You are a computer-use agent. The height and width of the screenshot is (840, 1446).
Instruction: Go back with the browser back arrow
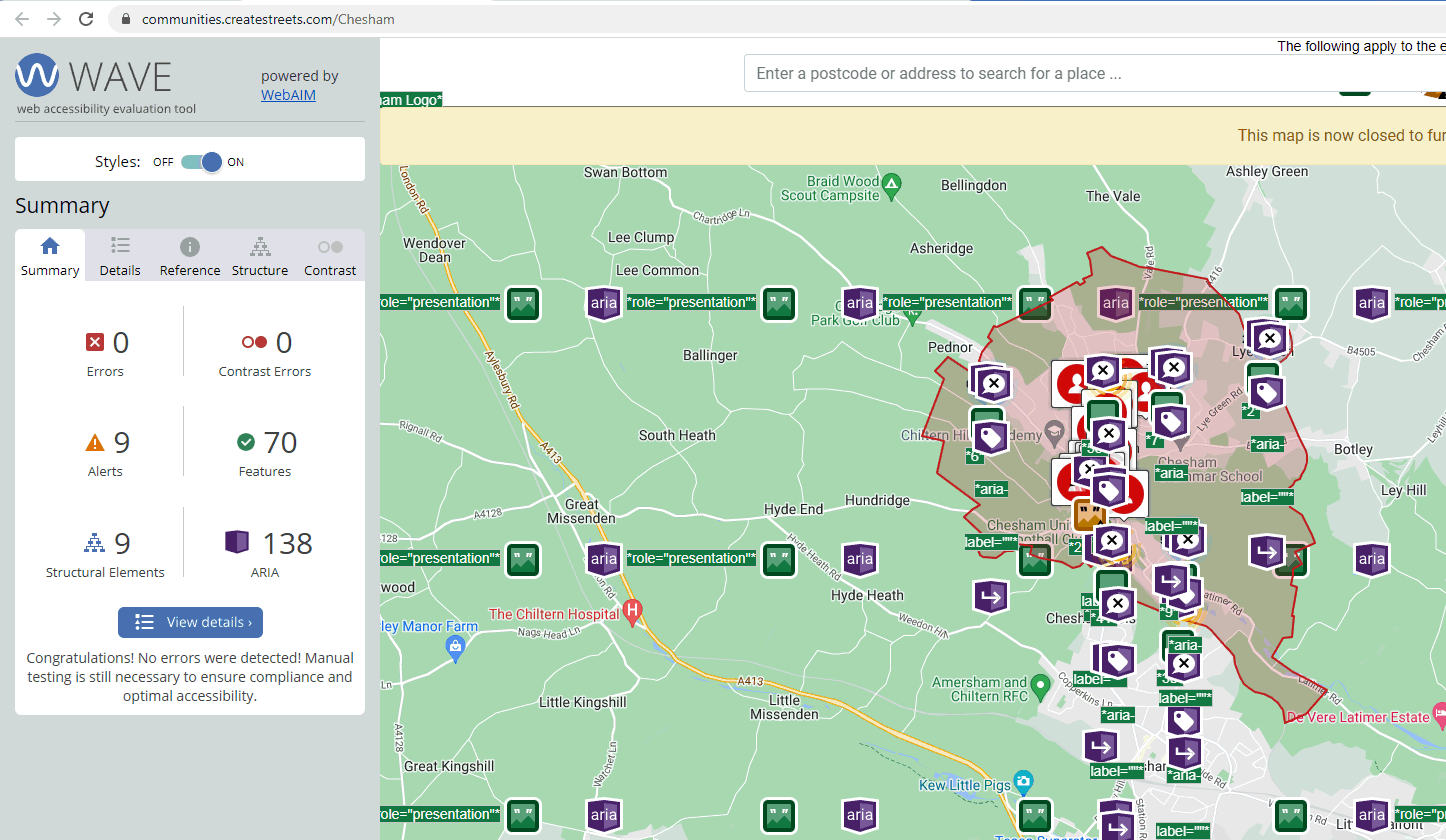point(22,19)
